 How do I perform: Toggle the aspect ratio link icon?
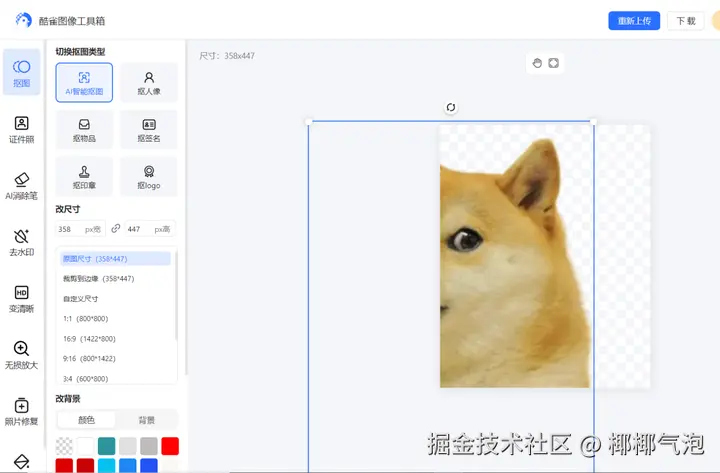pyautogui.click(x=116, y=228)
